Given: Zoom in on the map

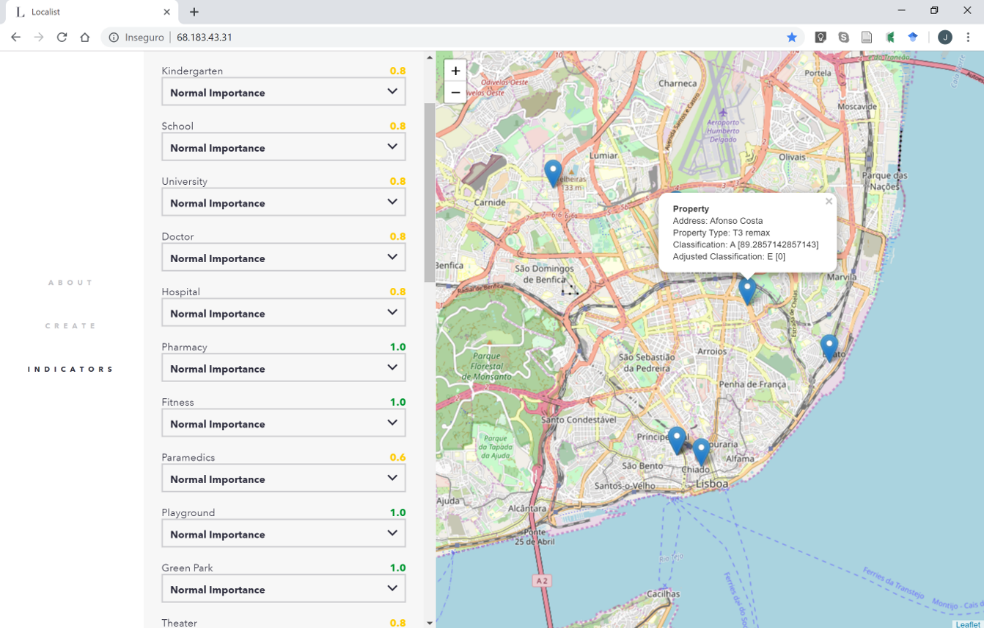Looking at the screenshot, I should coord(455,71).
